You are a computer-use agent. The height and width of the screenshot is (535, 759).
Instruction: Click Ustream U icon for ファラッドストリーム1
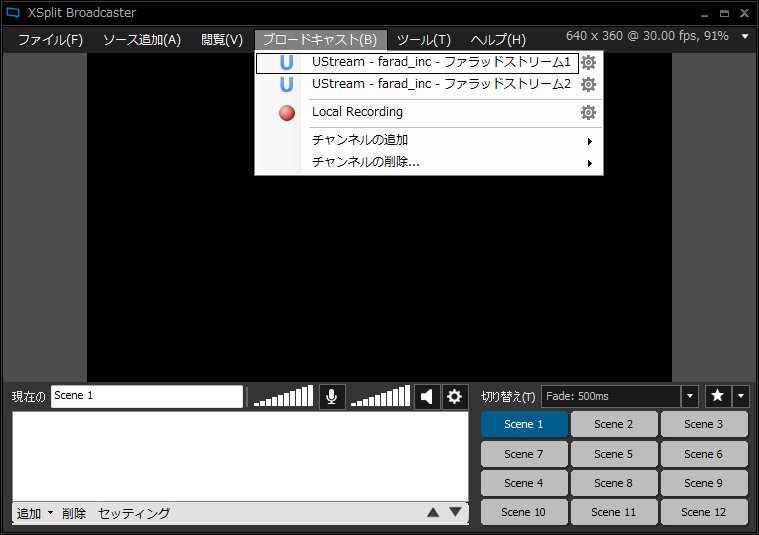click(x=287, y=63)
